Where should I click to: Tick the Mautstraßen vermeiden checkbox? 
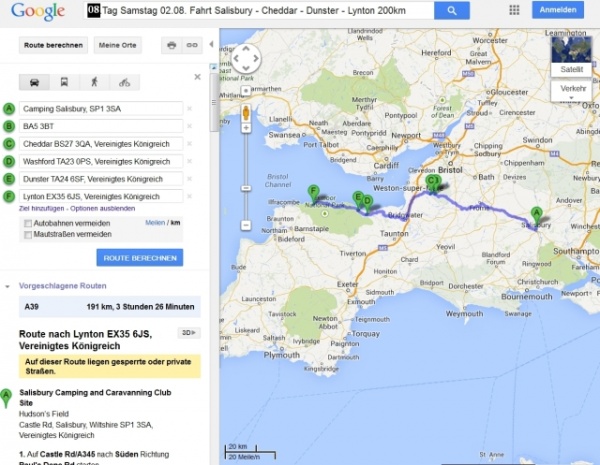(27, 234)
